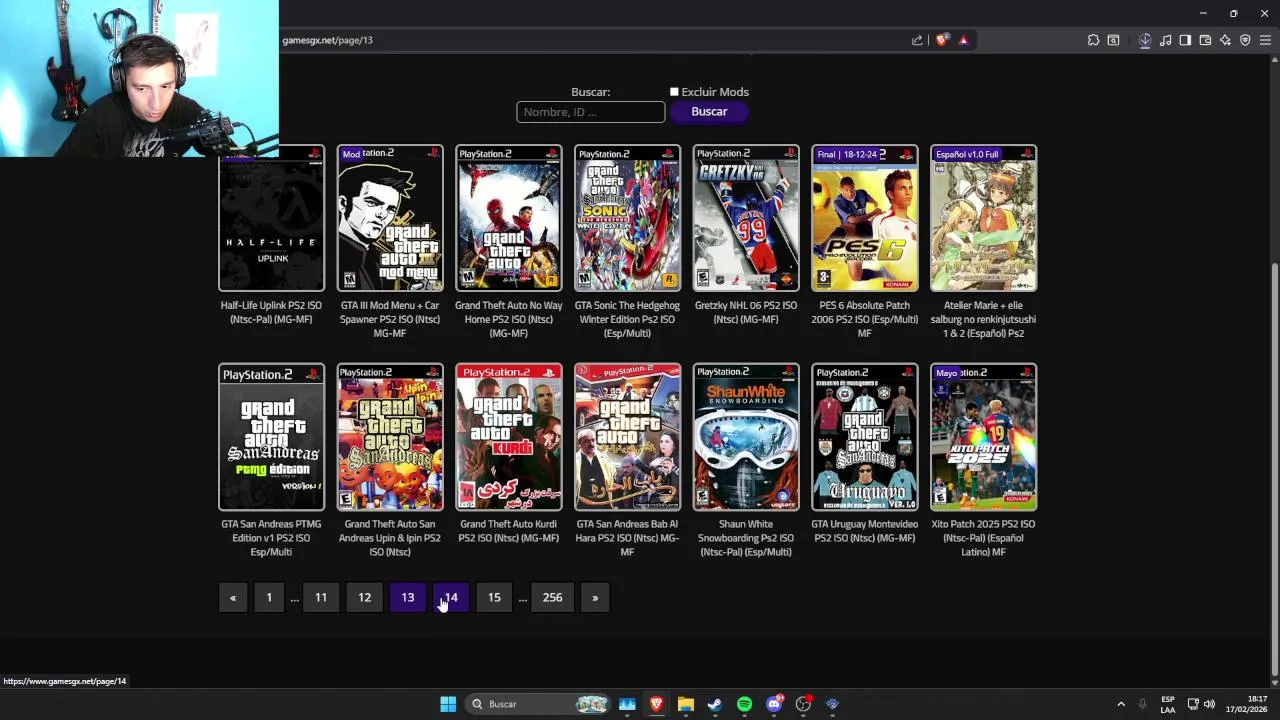Click 'Shaun White Snowboarding Ps2 ISO' title

coord(746,538)
